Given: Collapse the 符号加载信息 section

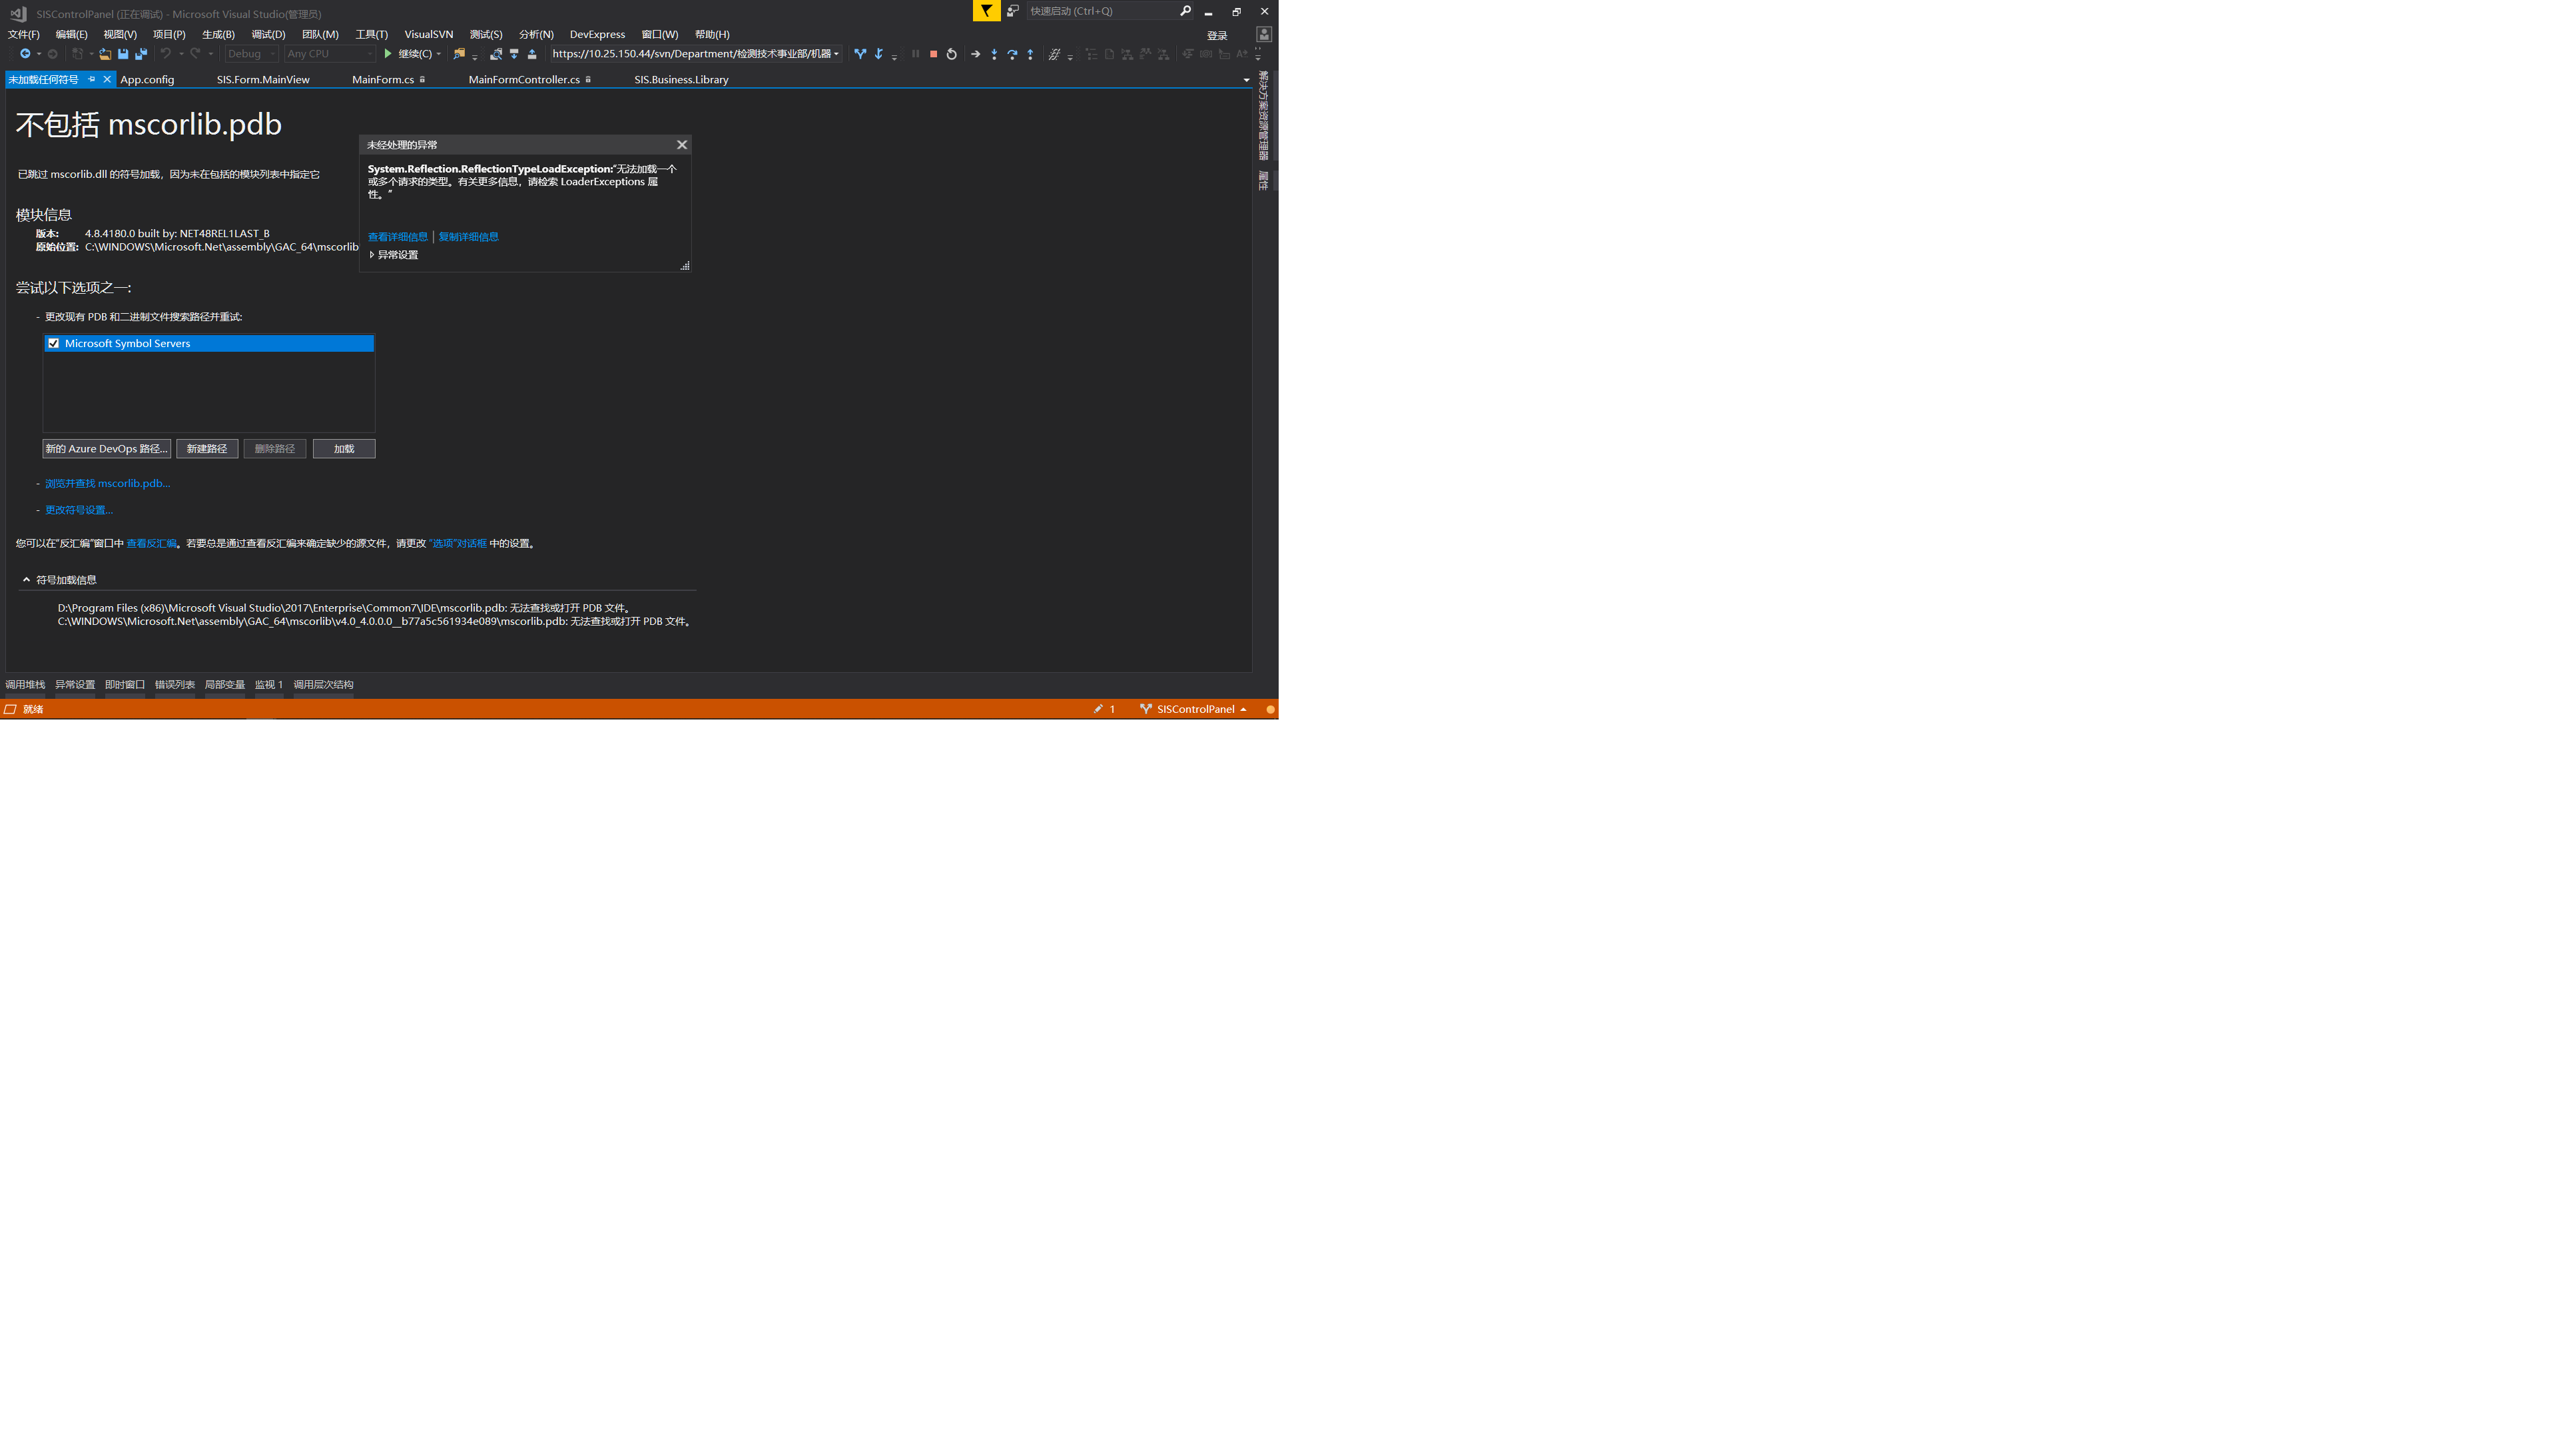Looking at the screenshot, I should point(26,580).
